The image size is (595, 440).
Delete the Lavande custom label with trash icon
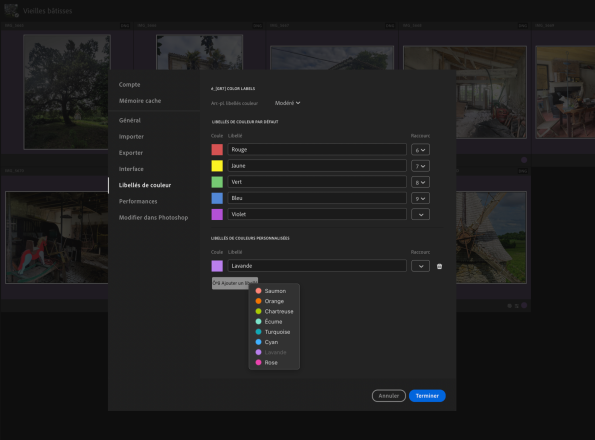point(439,266)
